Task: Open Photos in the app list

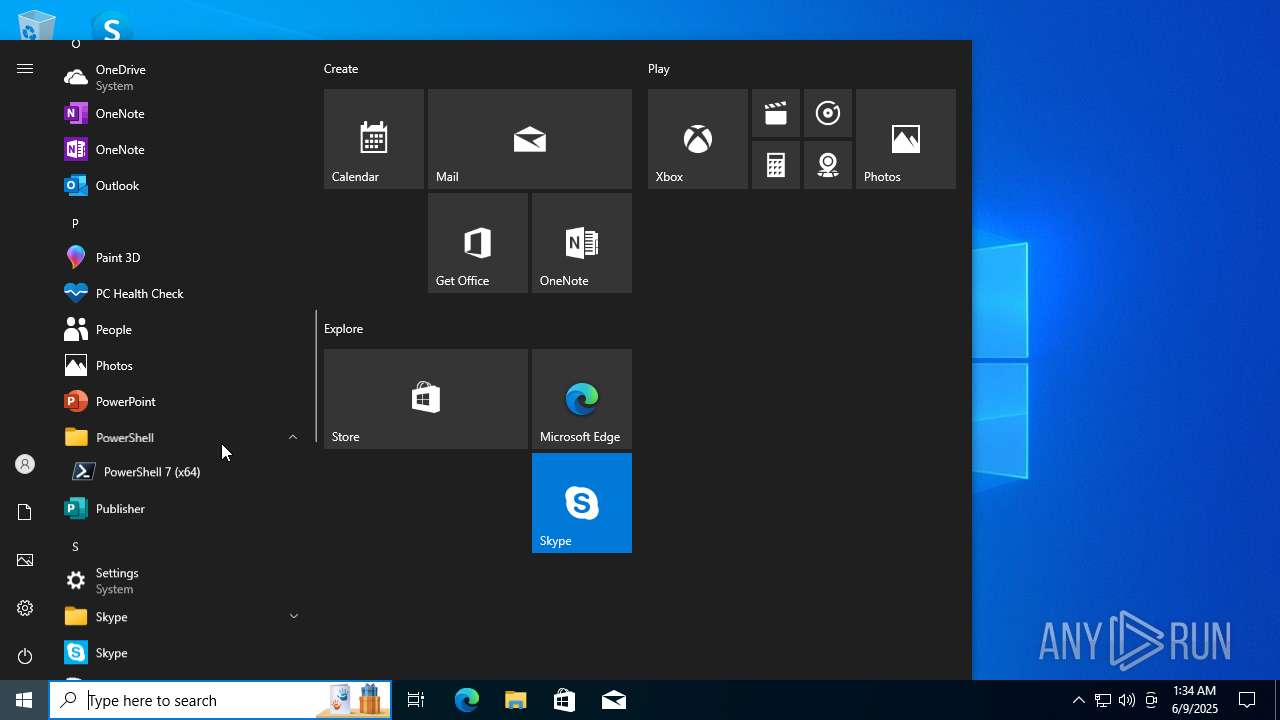Action: point(182,365)
